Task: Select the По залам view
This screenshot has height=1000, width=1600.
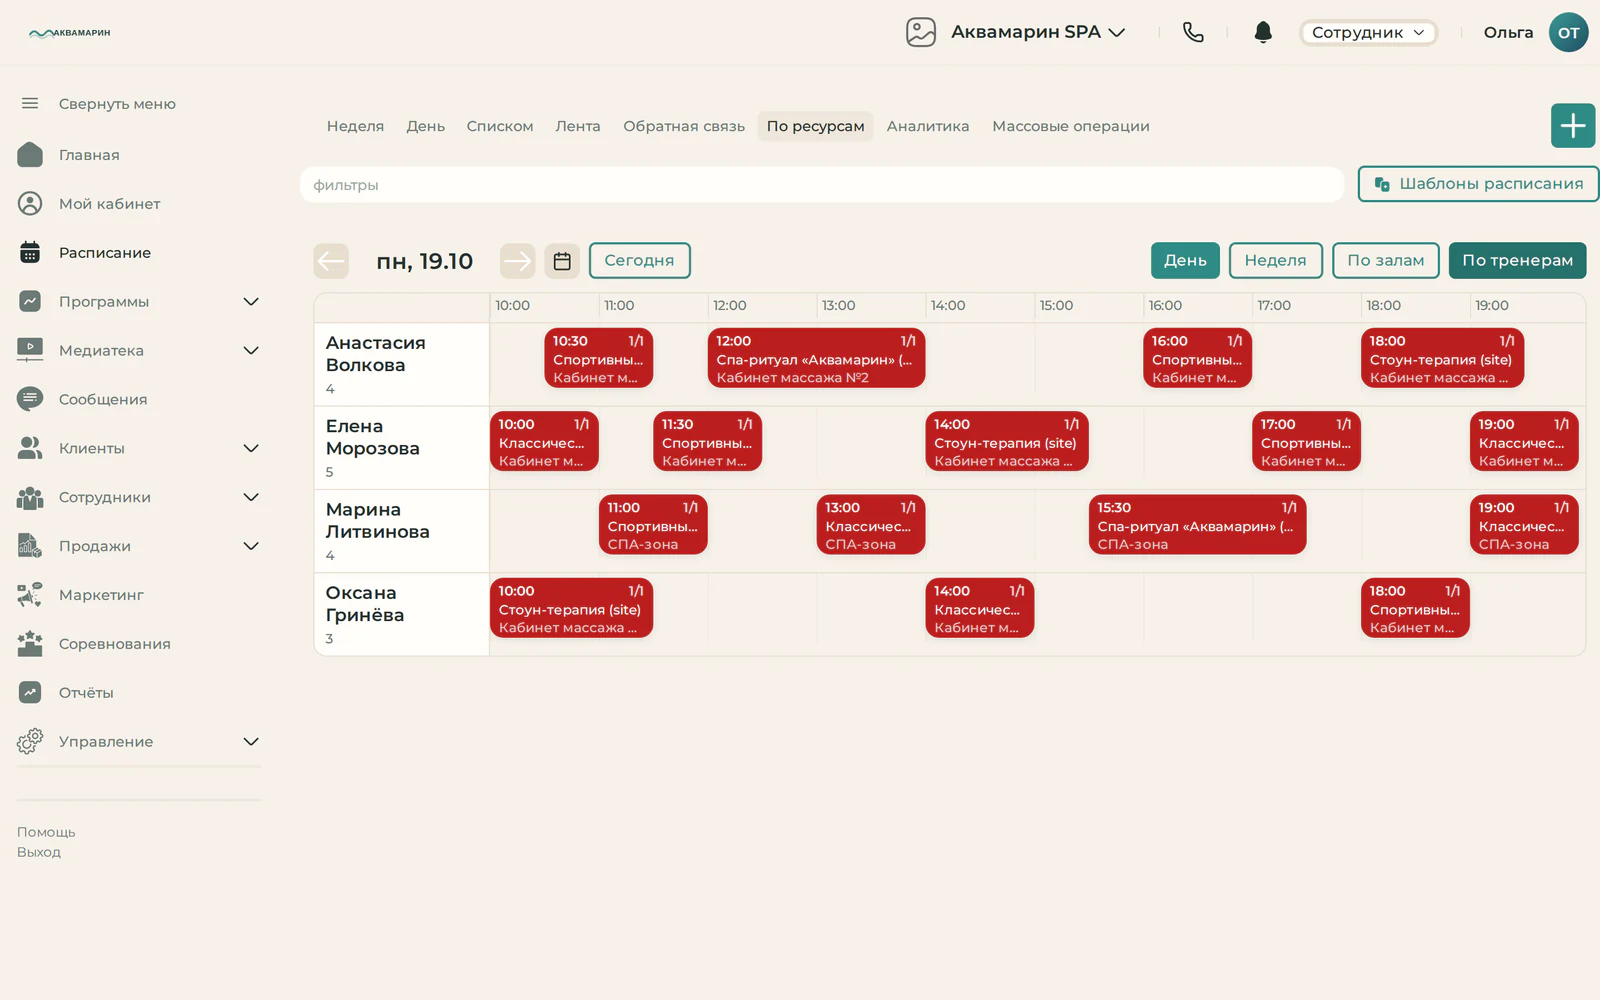Action: point(1386,260)
